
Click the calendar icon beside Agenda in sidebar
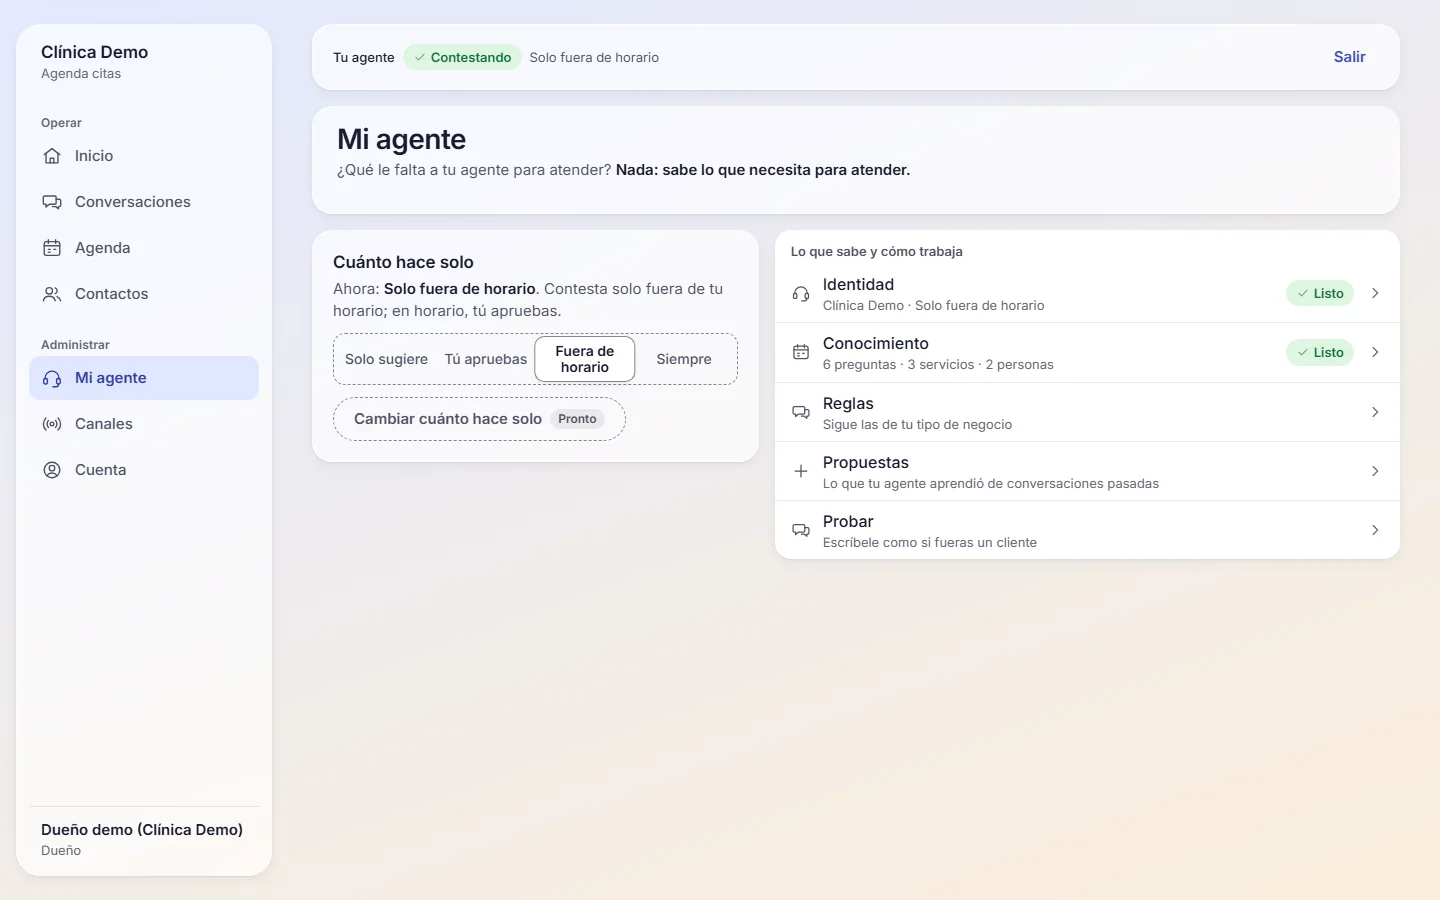(x=52, y=248)
